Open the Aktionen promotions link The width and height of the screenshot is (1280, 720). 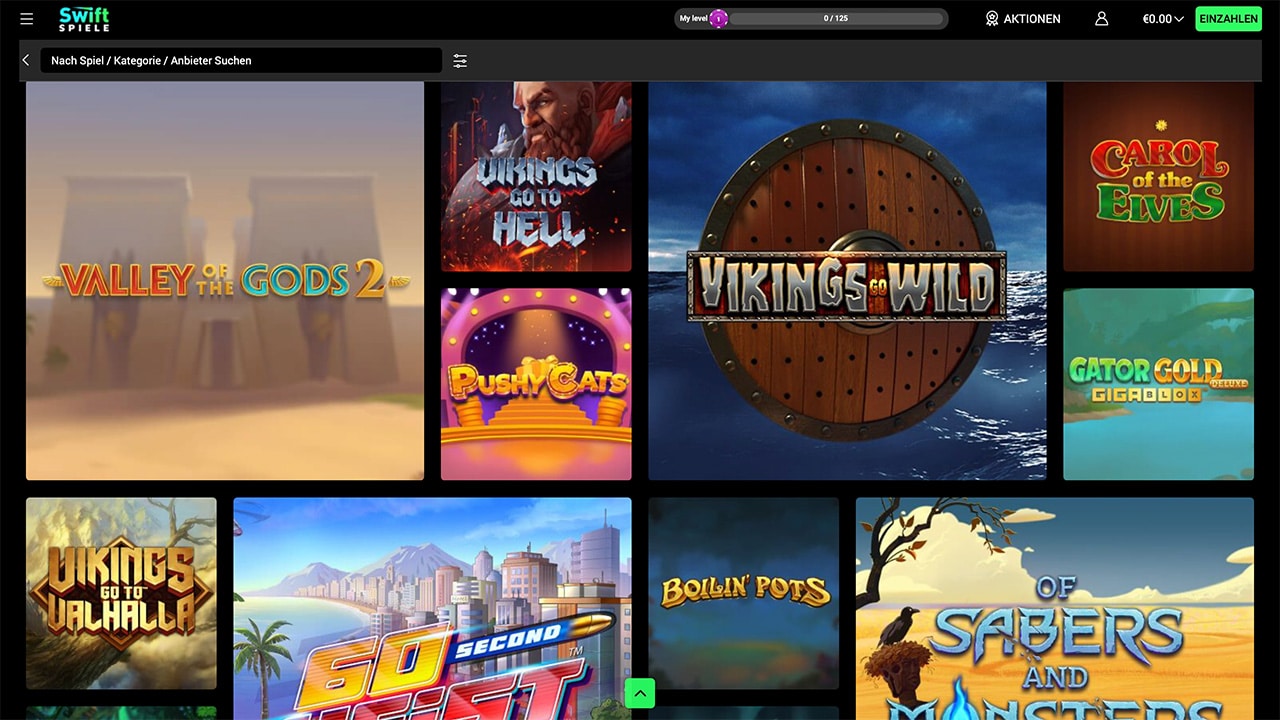coord(1032,19)
